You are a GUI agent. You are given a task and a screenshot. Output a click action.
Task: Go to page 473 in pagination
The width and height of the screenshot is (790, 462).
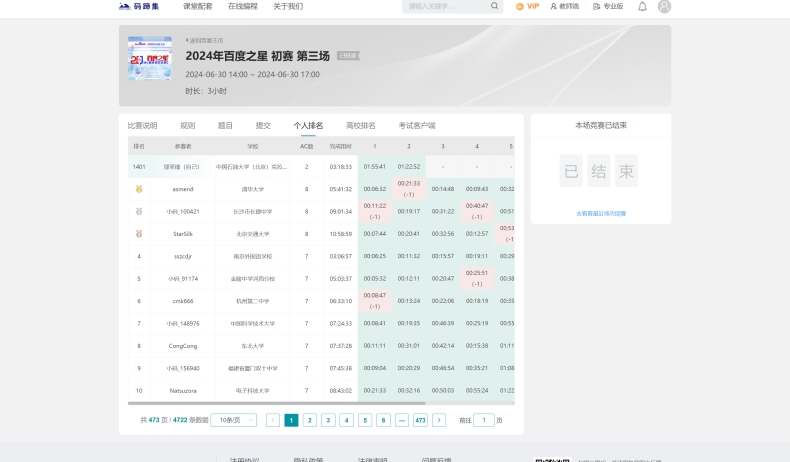click(420, 420)
